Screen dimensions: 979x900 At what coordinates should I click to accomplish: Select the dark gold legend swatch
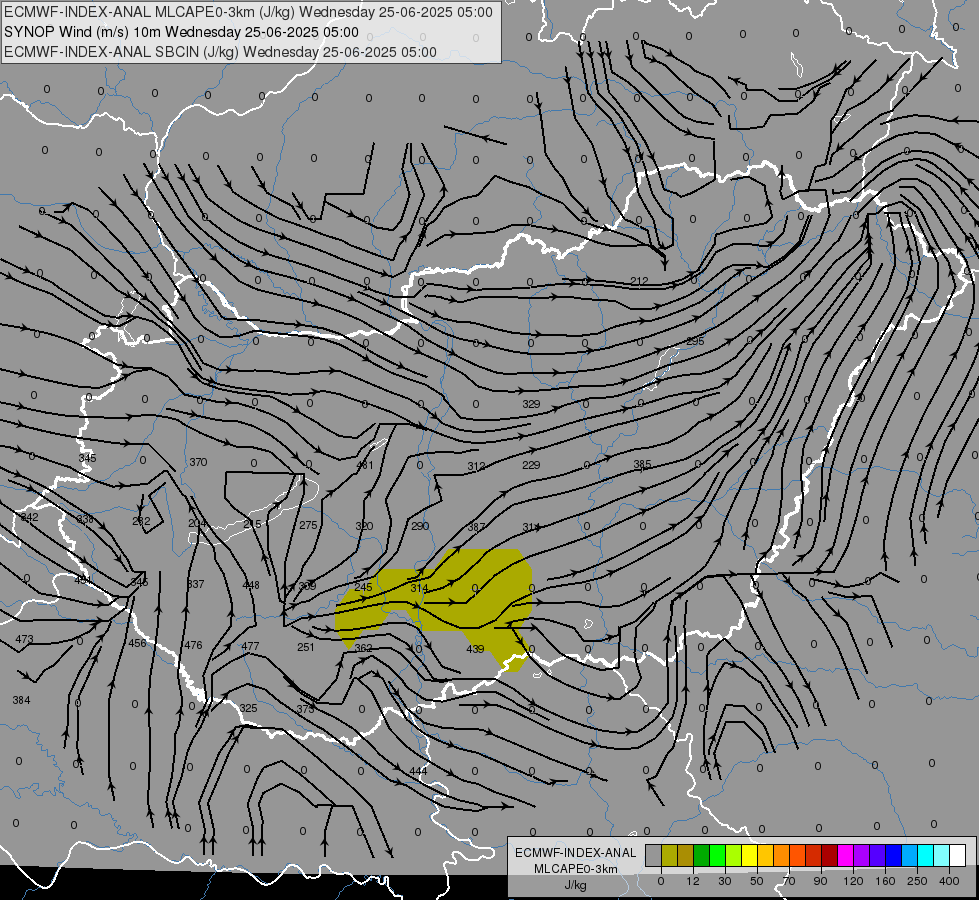point(686,856)
